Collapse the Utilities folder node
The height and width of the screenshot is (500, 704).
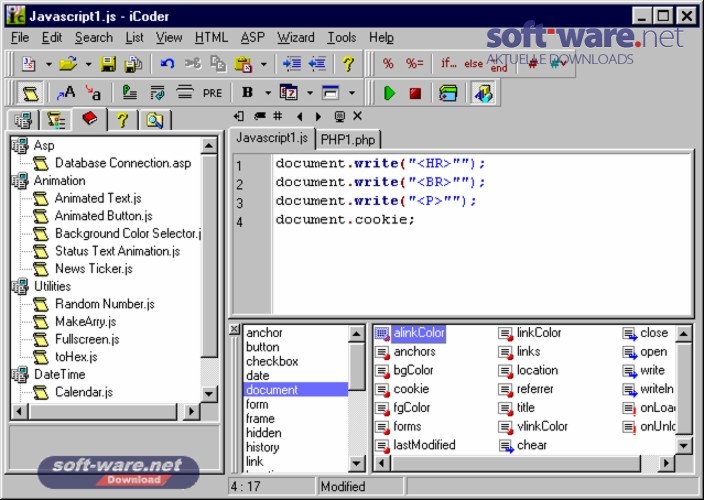(20, 286)
